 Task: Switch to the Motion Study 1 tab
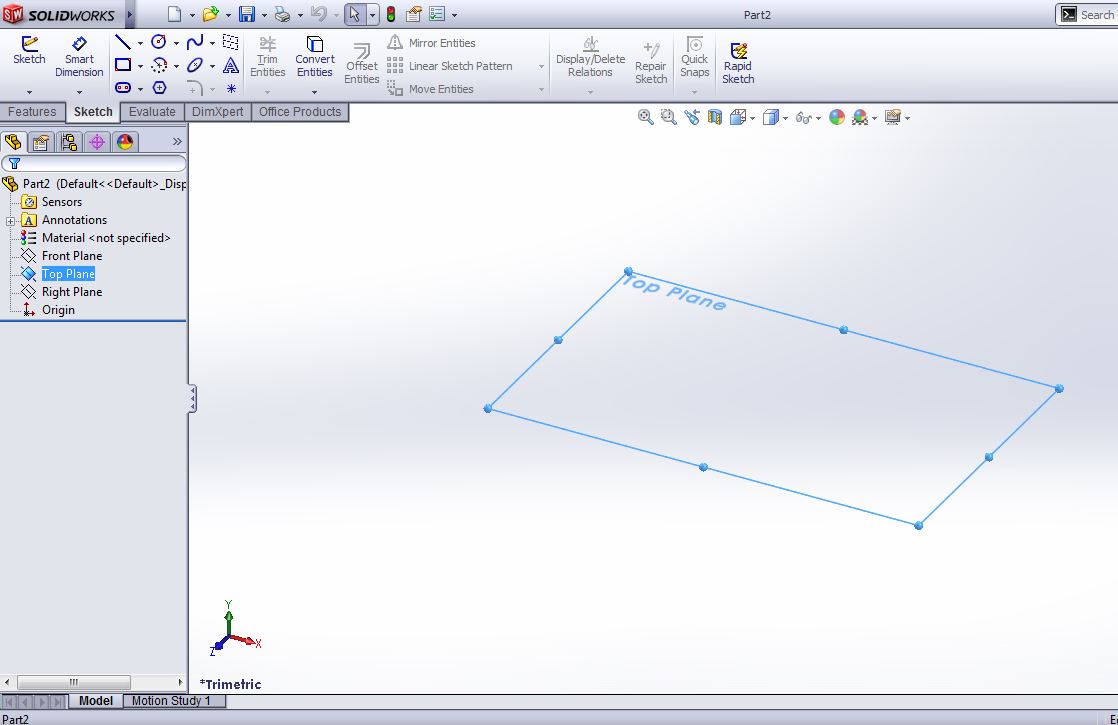click(174, 701)
